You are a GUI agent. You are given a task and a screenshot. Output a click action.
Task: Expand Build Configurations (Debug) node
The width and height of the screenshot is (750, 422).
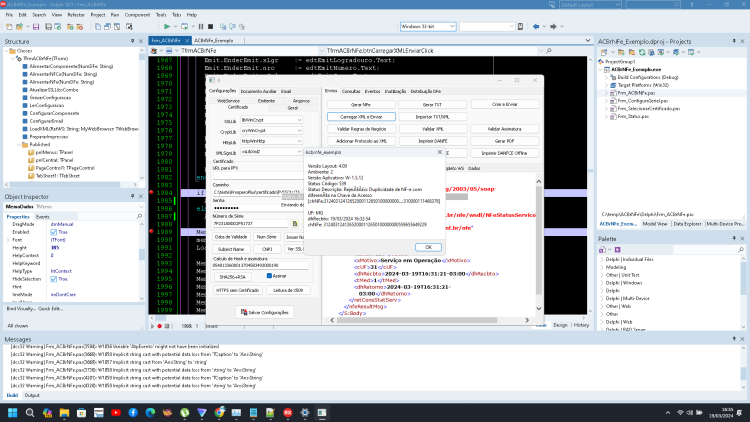(x=607, y=78)
